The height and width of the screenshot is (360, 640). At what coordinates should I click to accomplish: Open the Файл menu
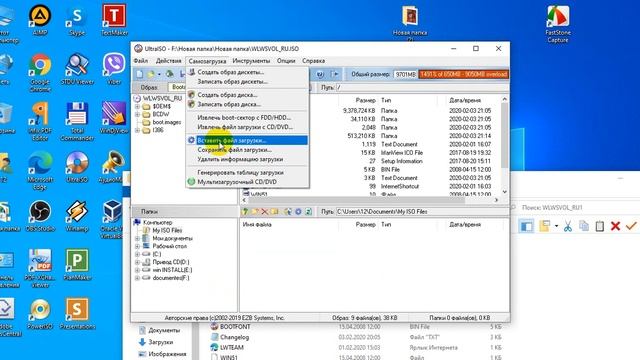(x=141, y=61)
